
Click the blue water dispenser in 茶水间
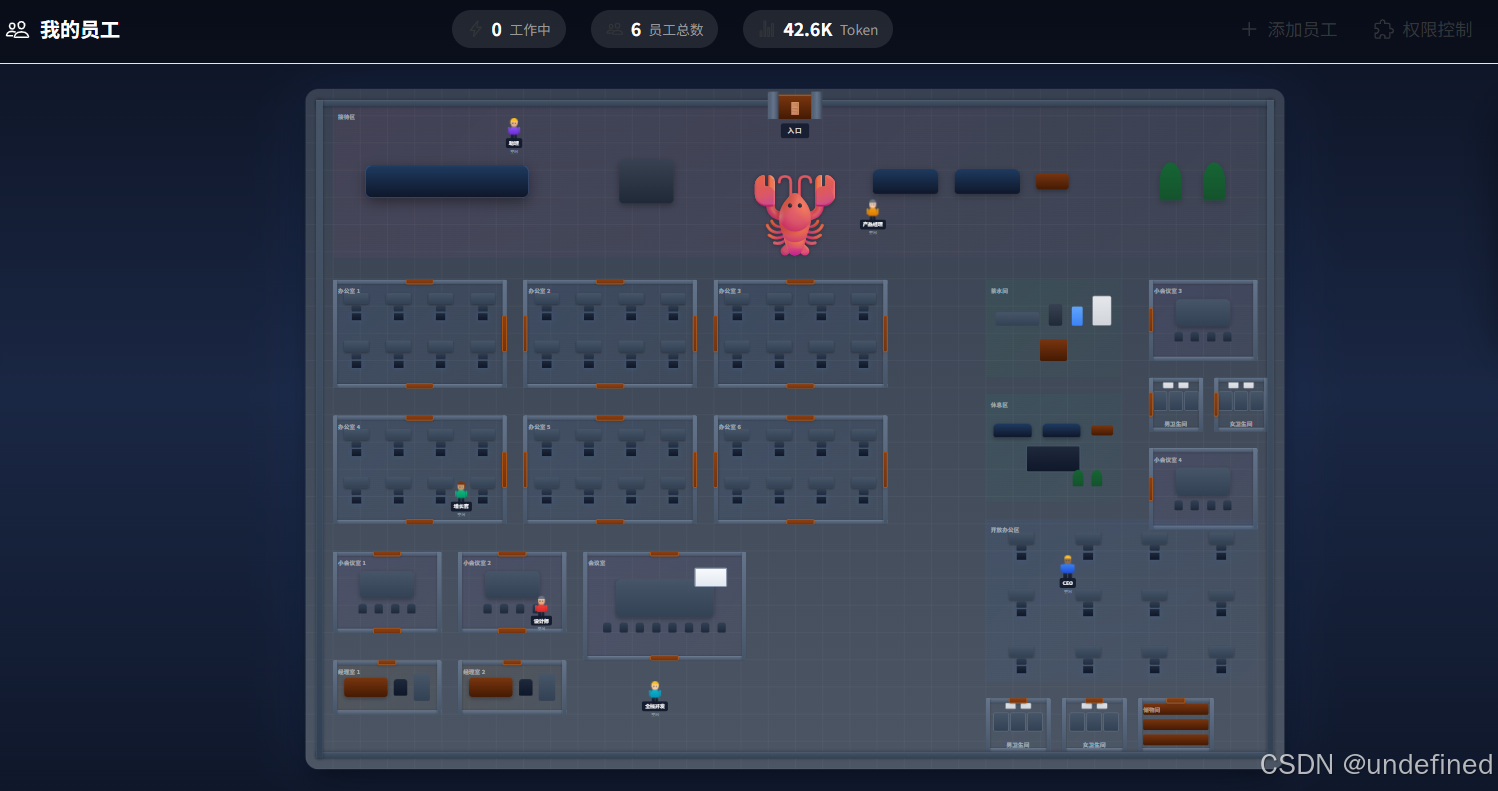click(x=1077, y=316)
